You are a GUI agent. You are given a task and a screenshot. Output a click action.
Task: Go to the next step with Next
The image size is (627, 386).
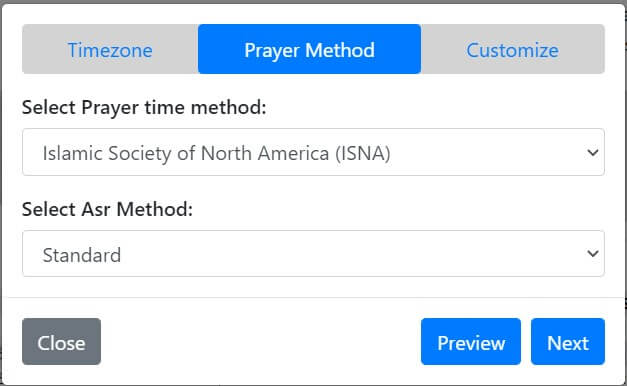[x=568, y=342]
